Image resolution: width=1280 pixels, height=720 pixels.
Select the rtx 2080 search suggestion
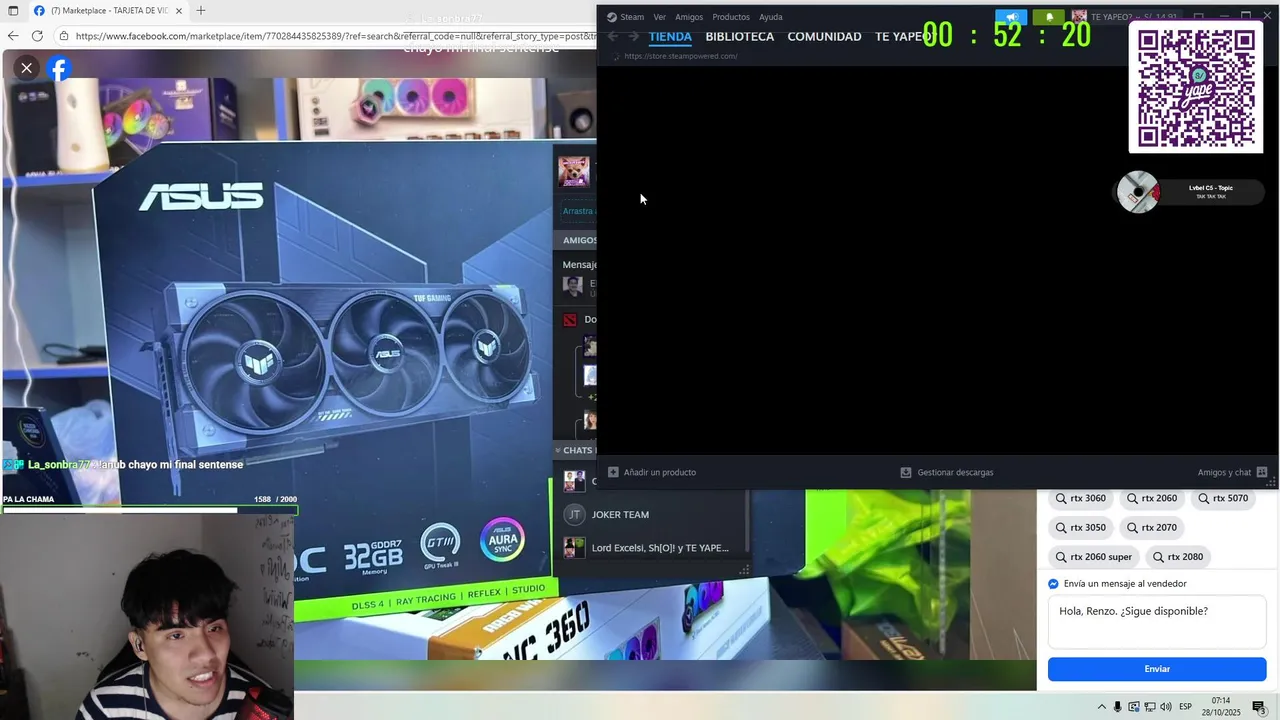[1178, 557]
